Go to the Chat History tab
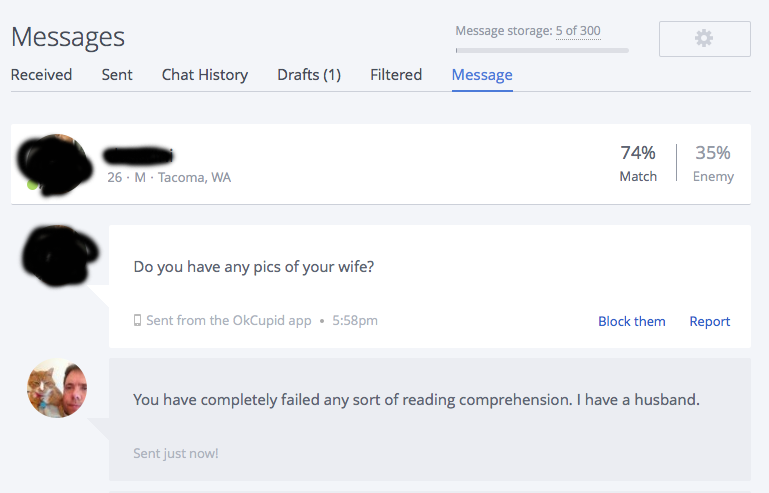The height and width of the screenshot is (493, 769). click(205, 75)
